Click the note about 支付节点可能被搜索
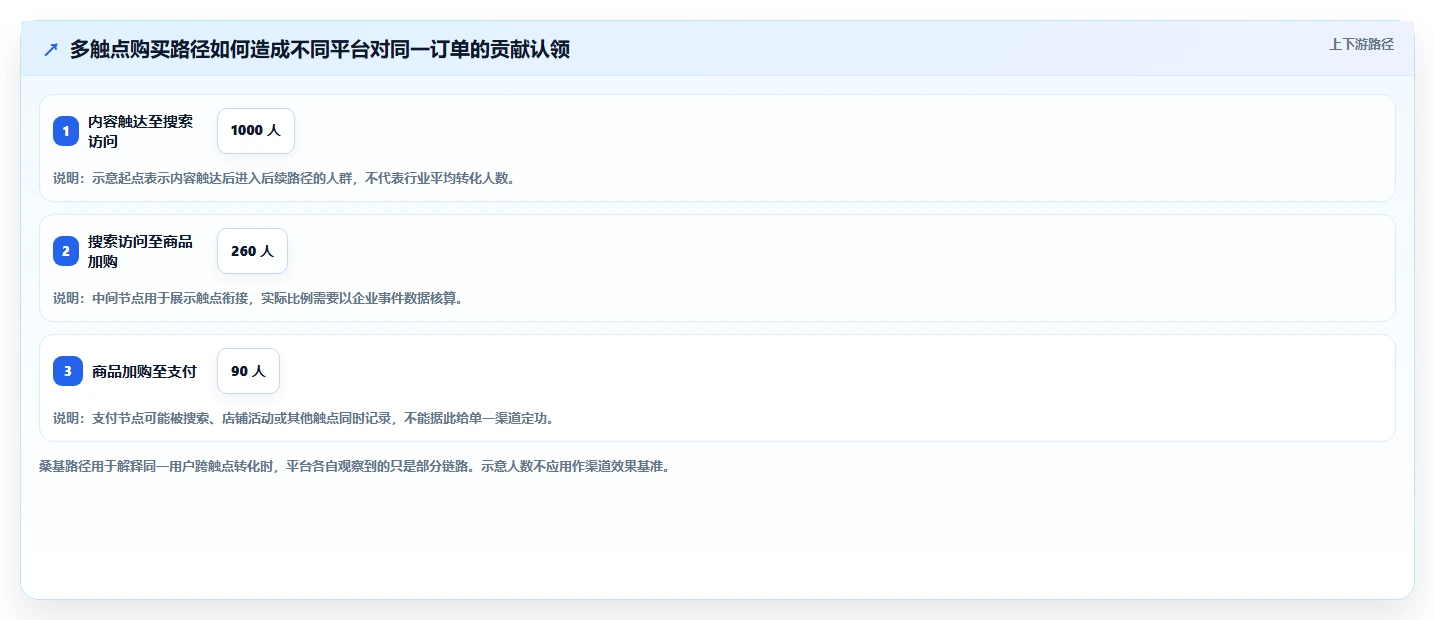 pyautogui.click(x=304, y=418)
